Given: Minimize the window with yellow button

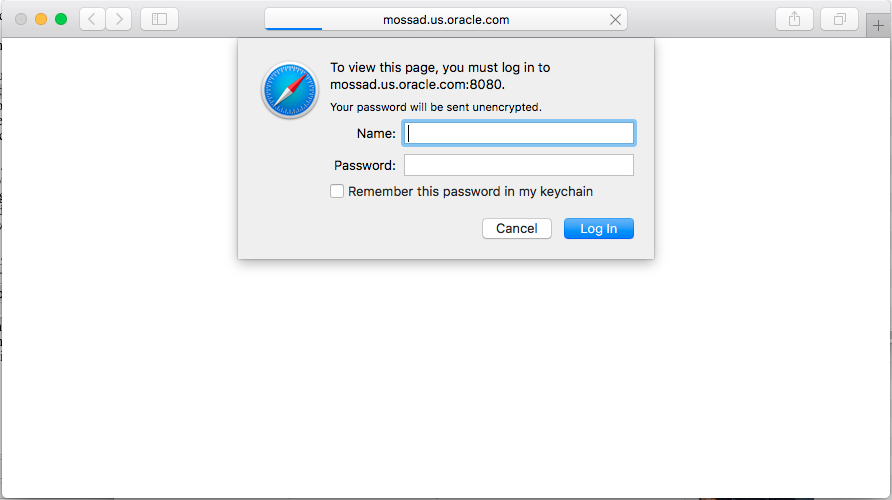Looking at the screenshot, I should point(41,19).
